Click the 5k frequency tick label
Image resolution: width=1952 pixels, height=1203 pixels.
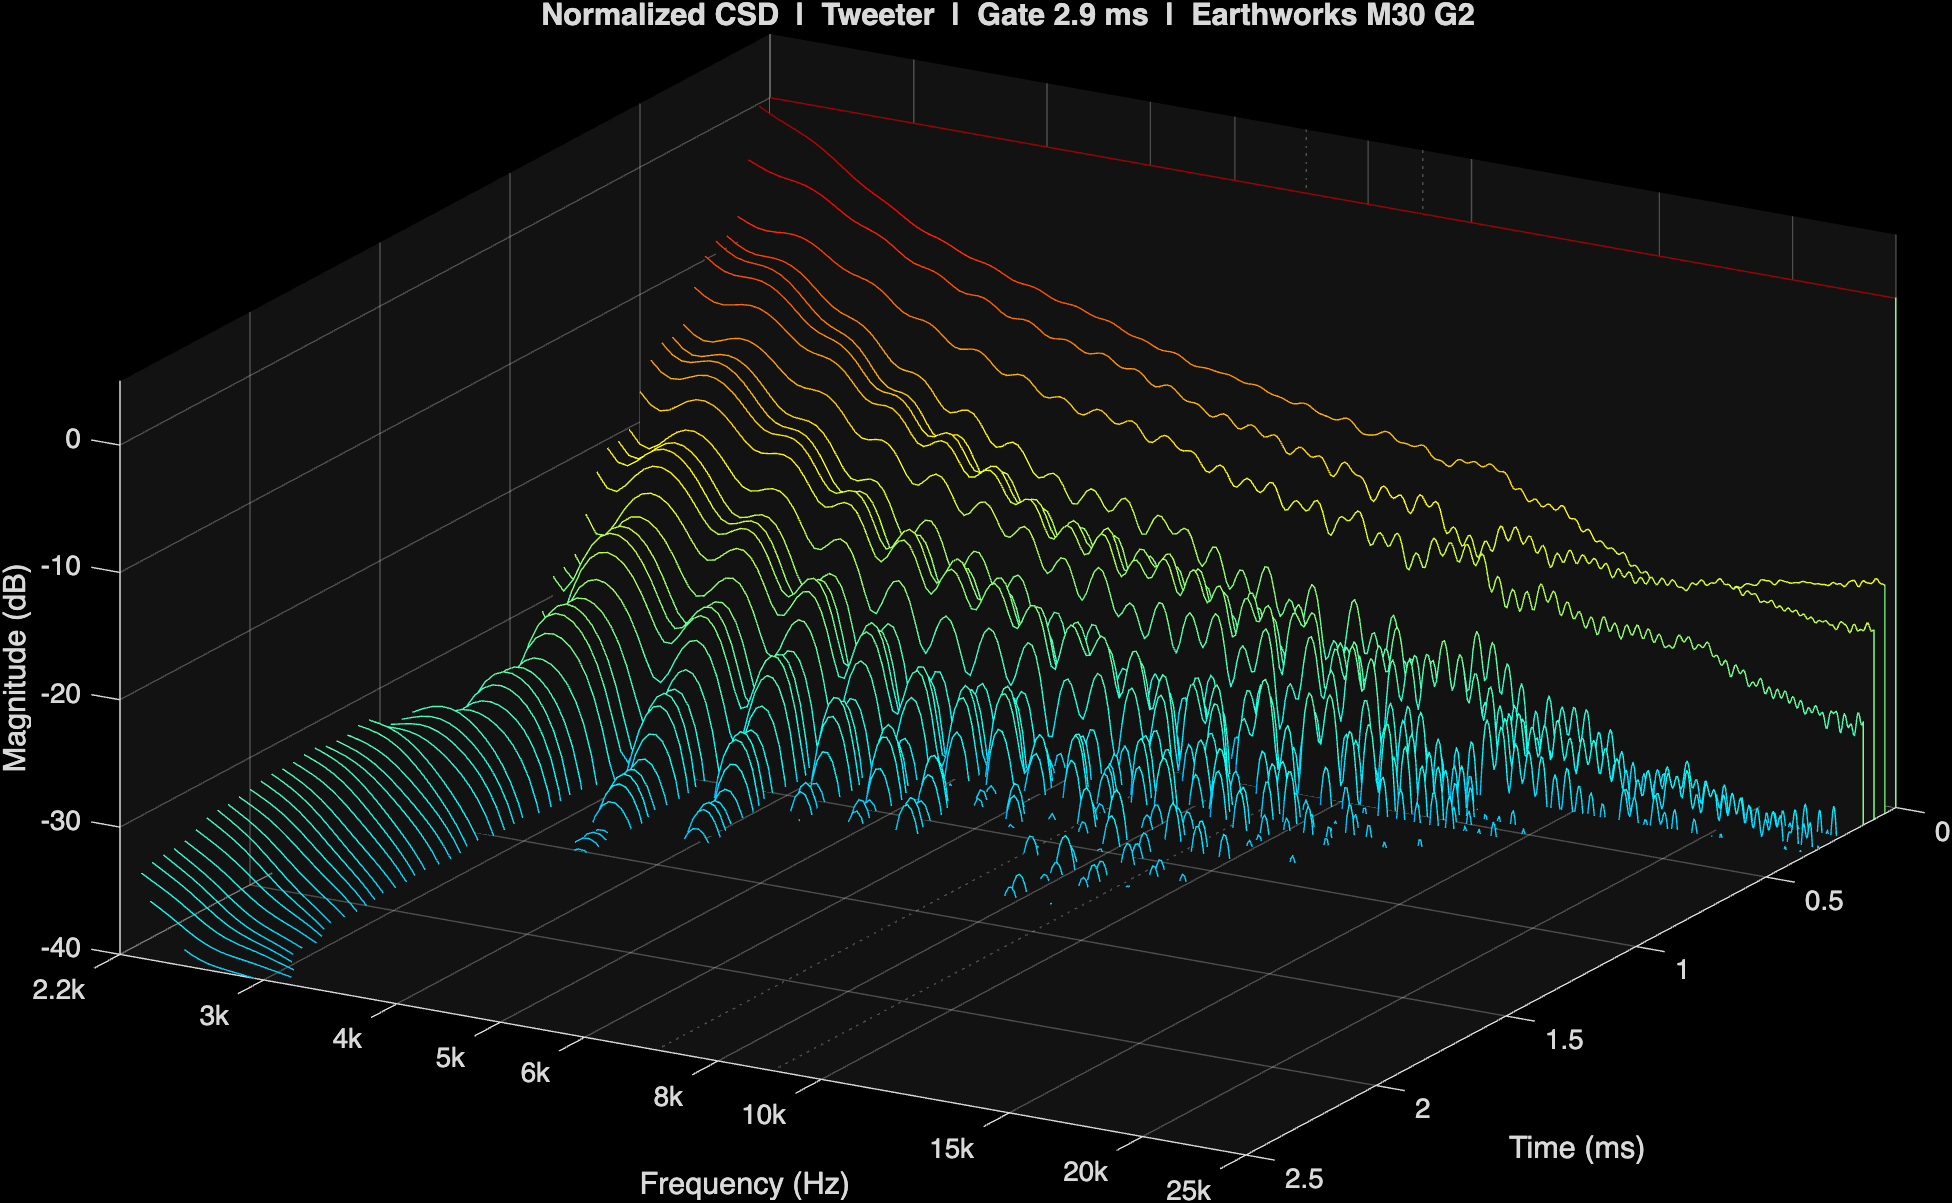450,1057
